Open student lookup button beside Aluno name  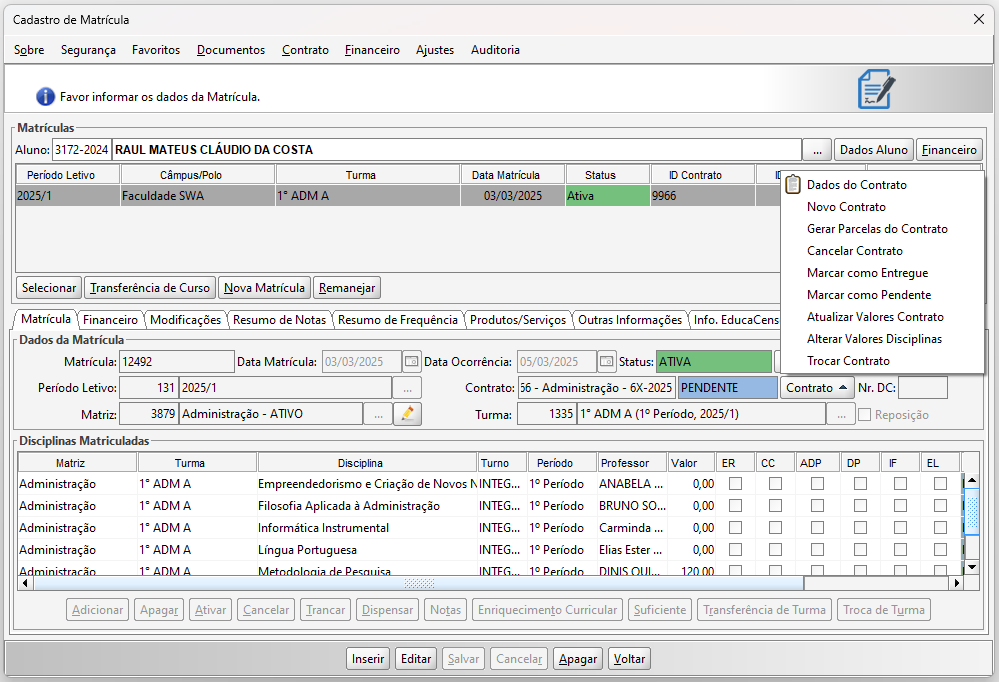[x=817, y=150]
